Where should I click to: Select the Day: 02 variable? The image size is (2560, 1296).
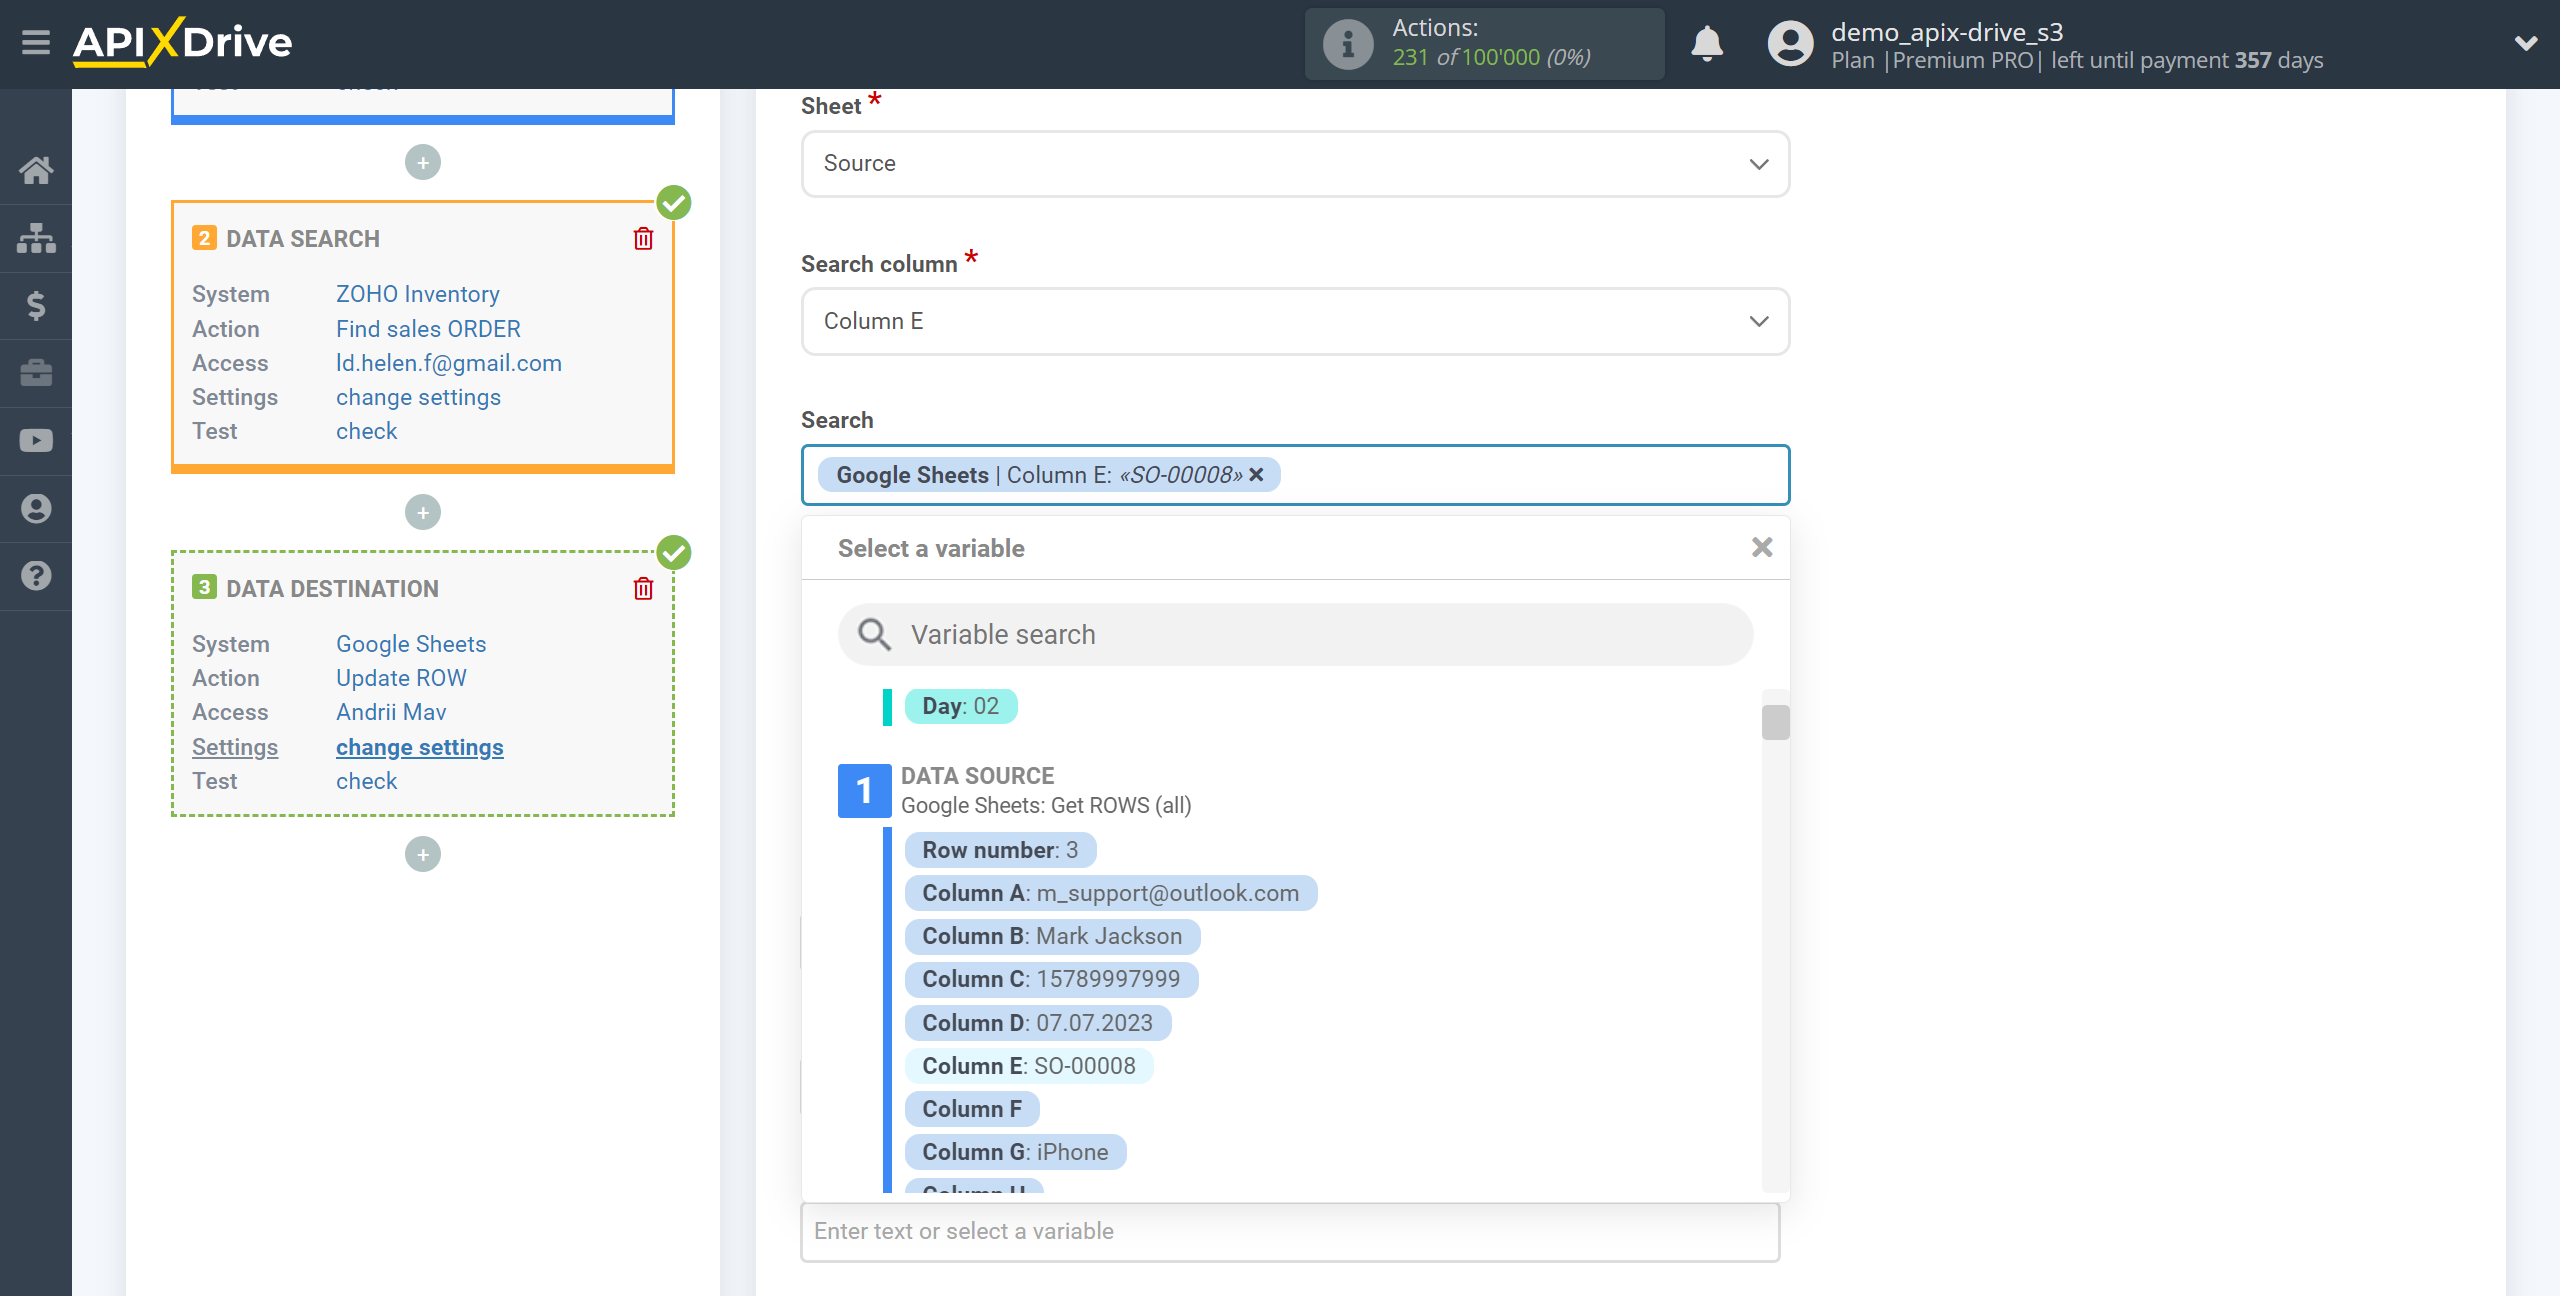(960, 706)
